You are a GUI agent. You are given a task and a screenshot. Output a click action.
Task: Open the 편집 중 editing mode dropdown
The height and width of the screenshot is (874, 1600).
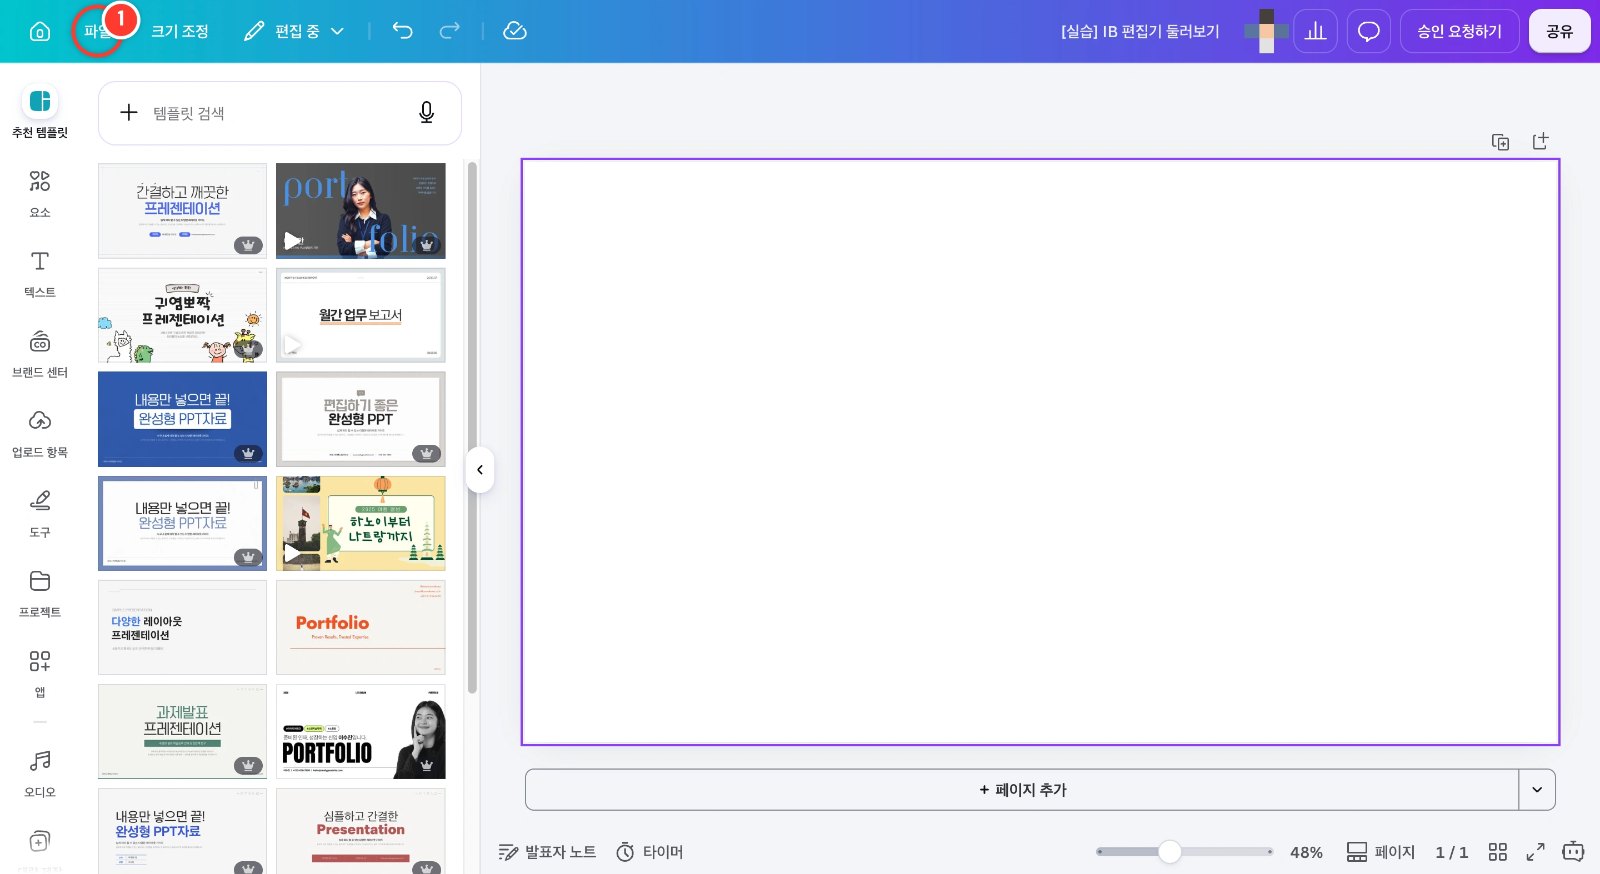pos(294,31)
